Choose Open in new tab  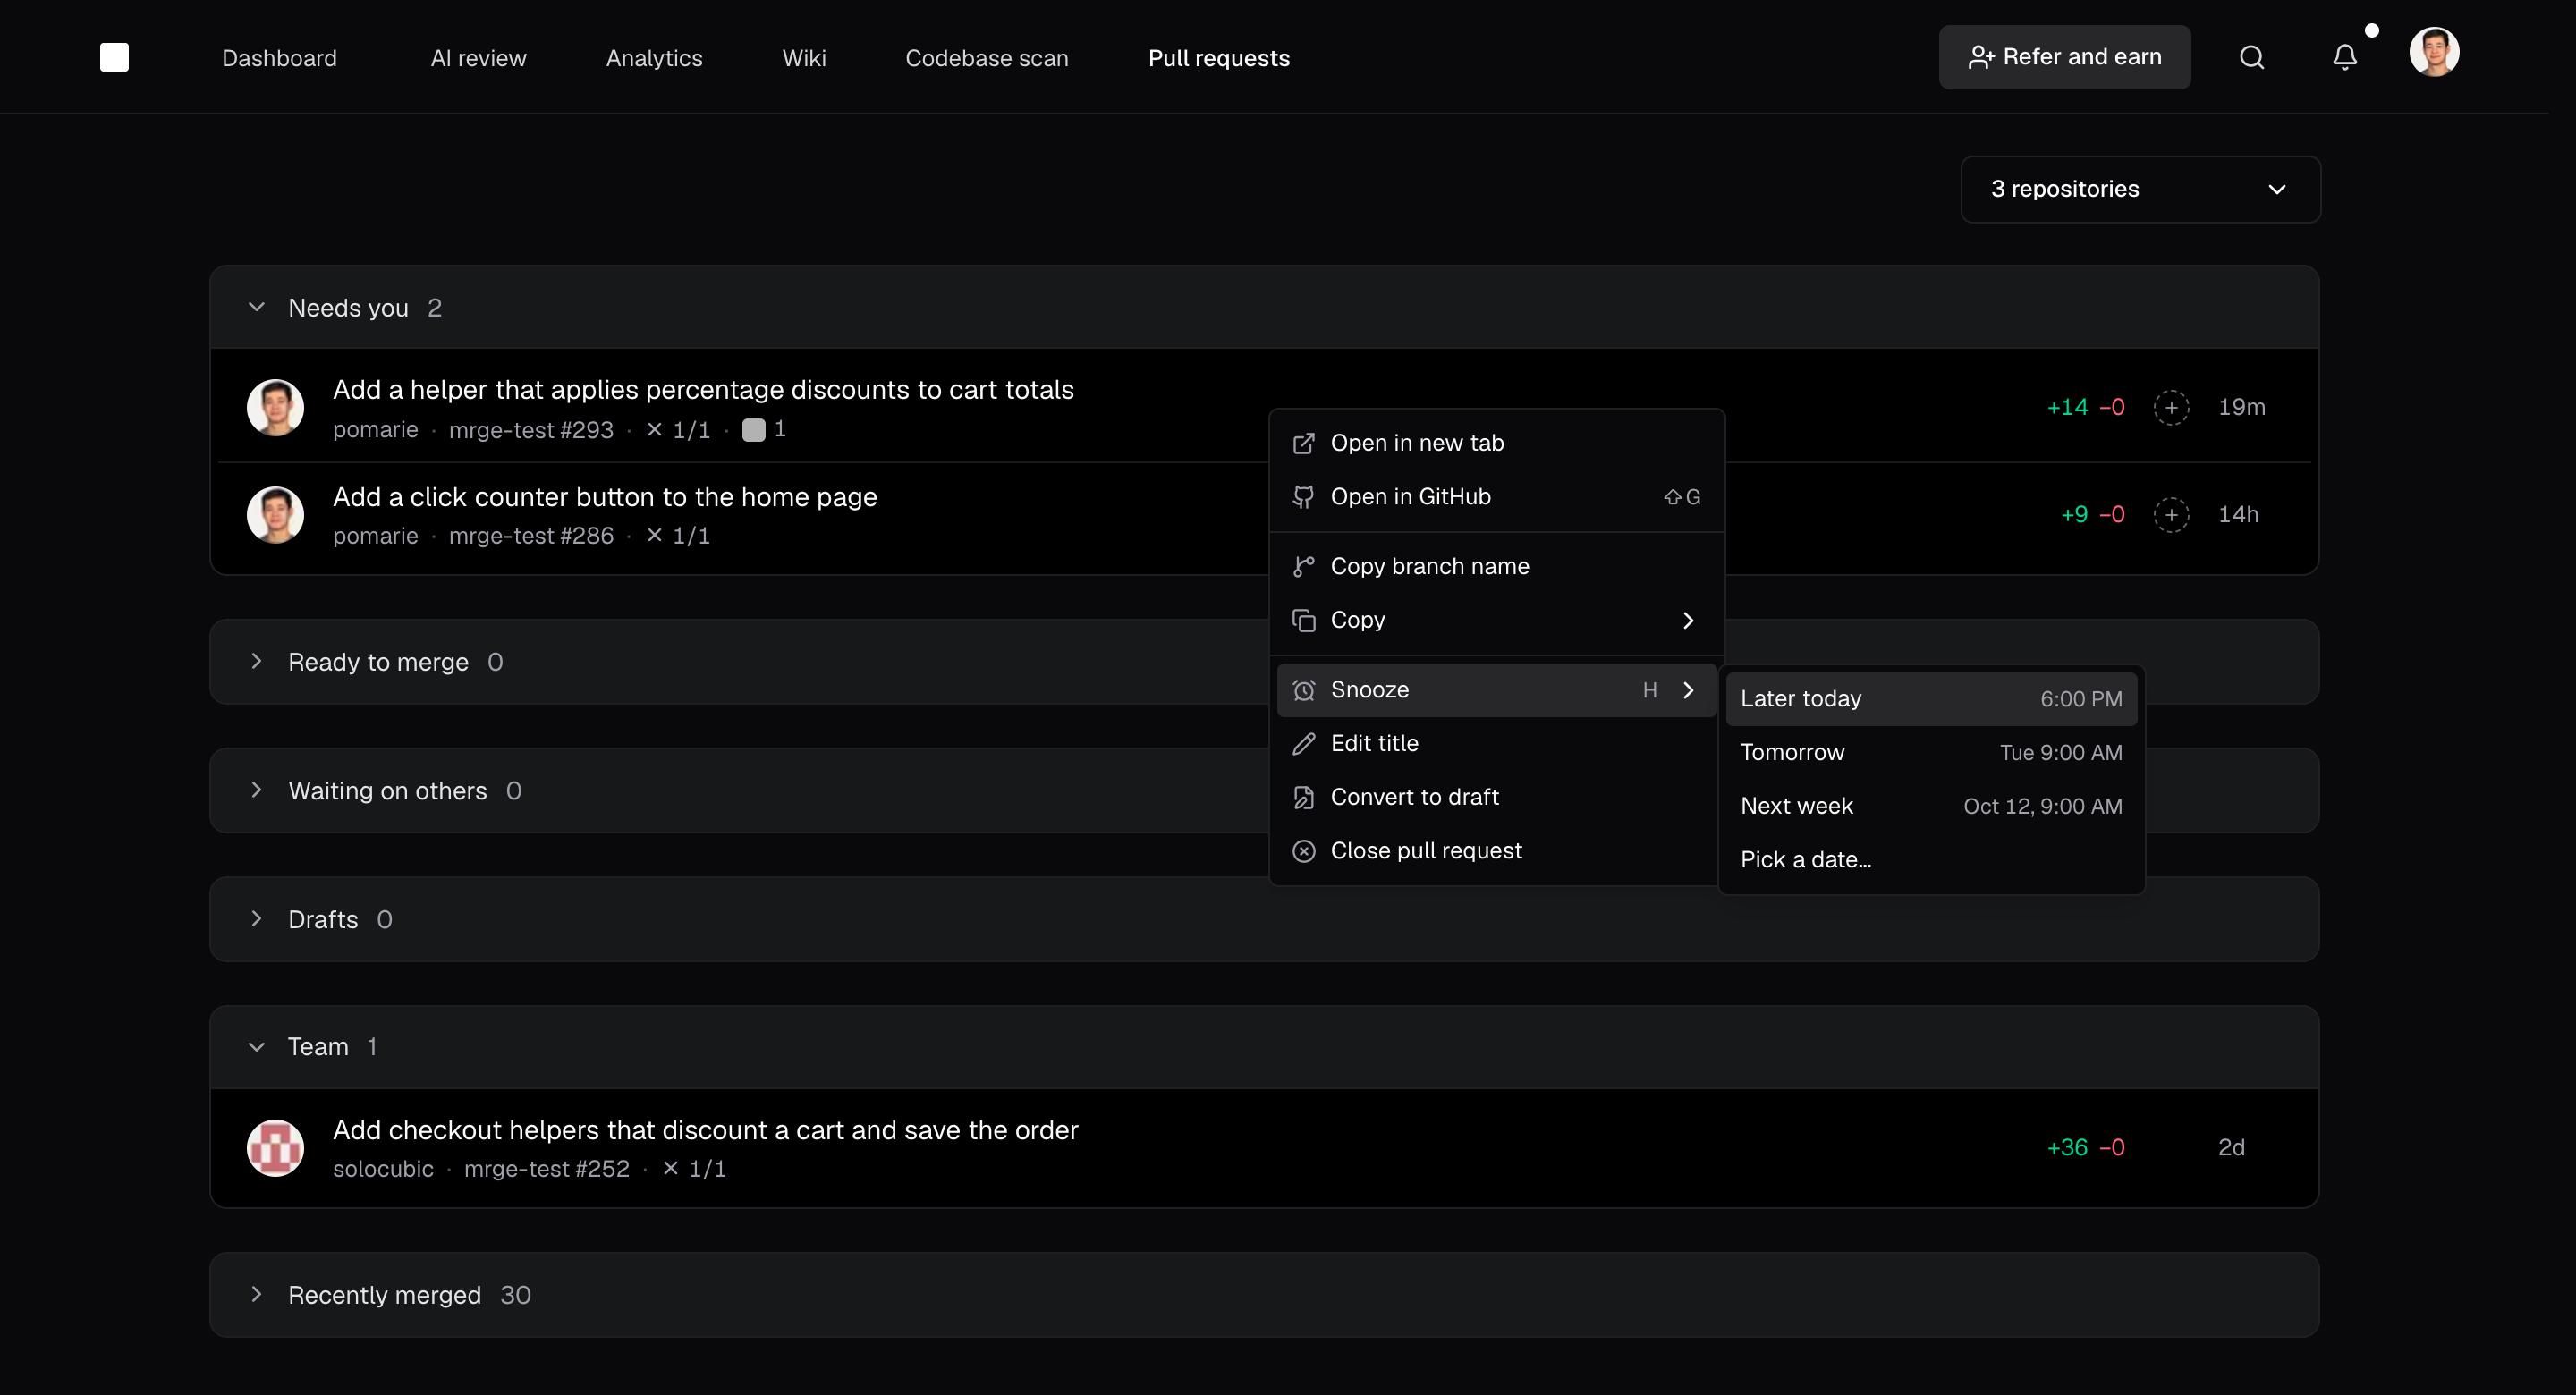1496,443
